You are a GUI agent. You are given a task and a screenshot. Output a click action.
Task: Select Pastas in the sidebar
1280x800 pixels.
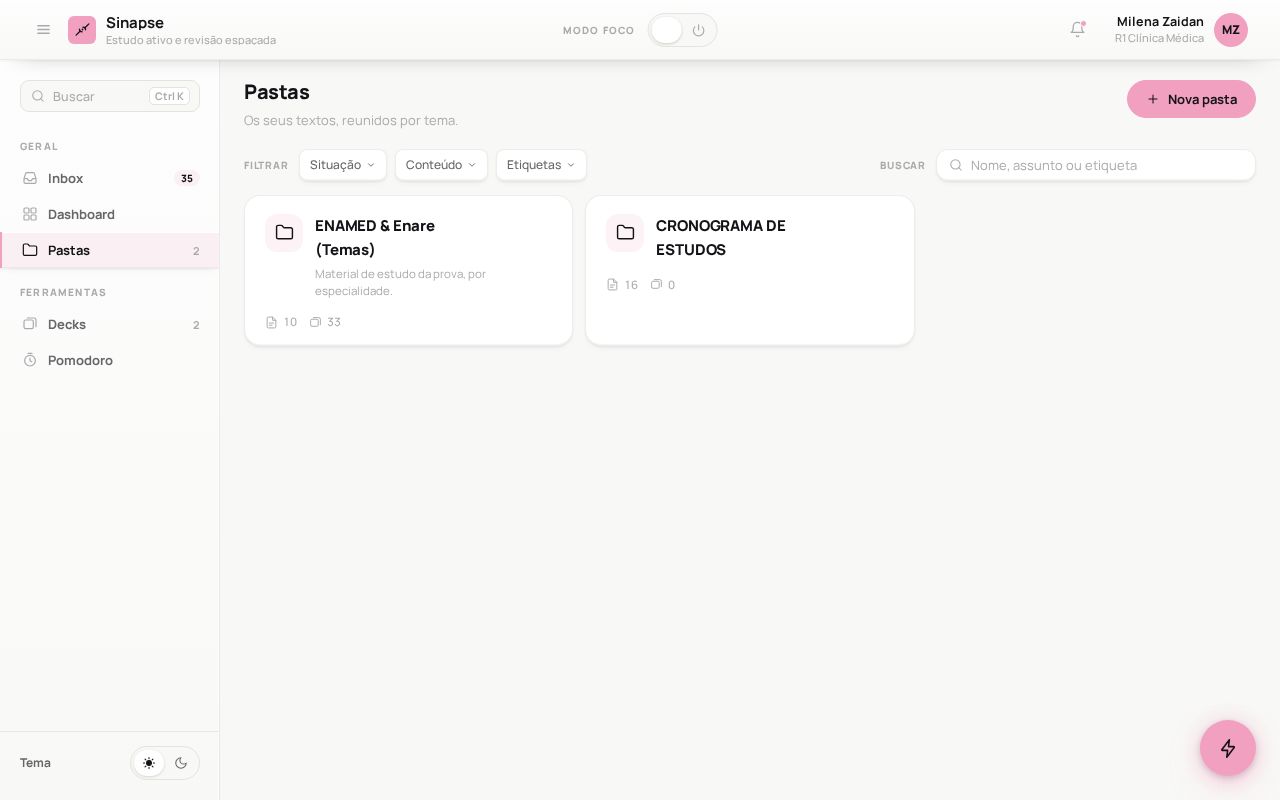(x=110, y=250)
